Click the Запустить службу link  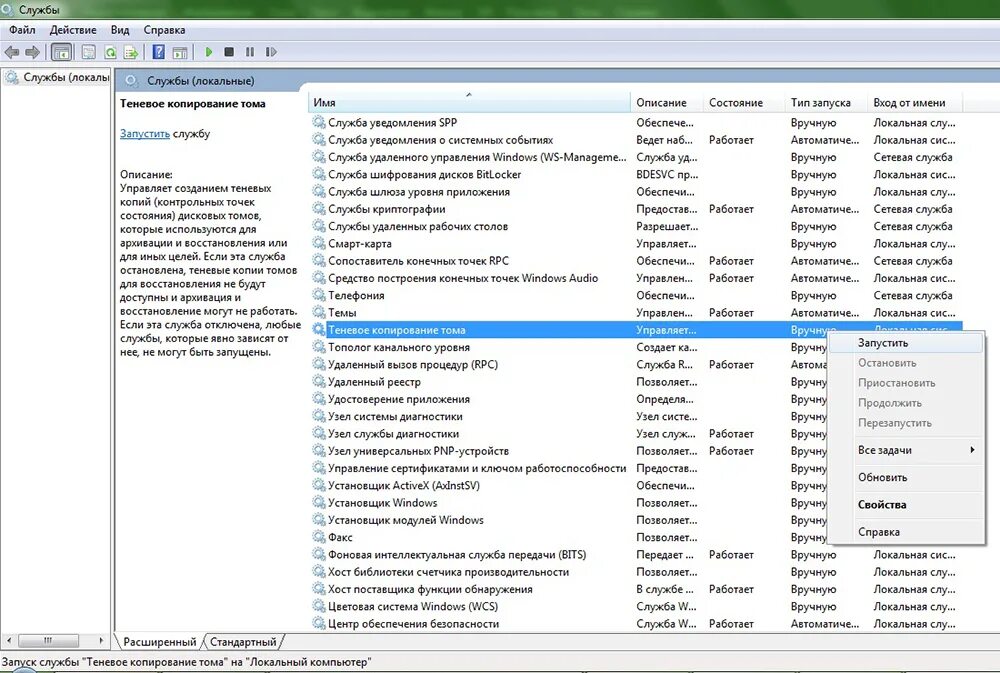click(x=145, y=134)
